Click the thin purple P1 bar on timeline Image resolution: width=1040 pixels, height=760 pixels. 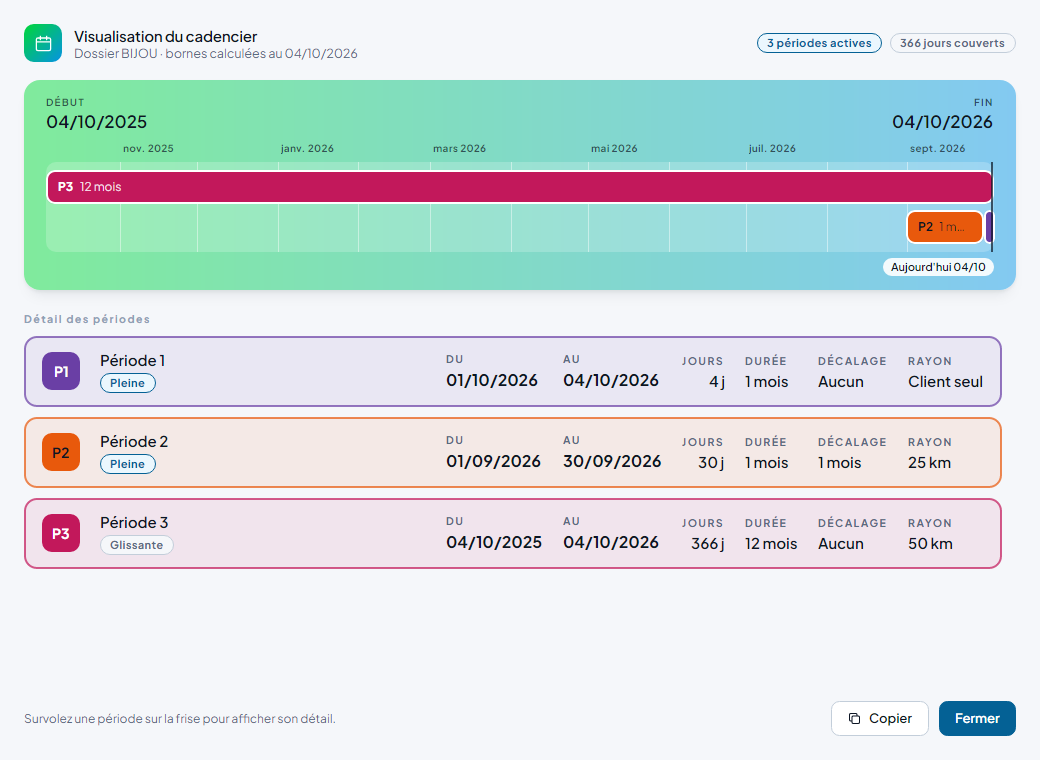[989, 227]
